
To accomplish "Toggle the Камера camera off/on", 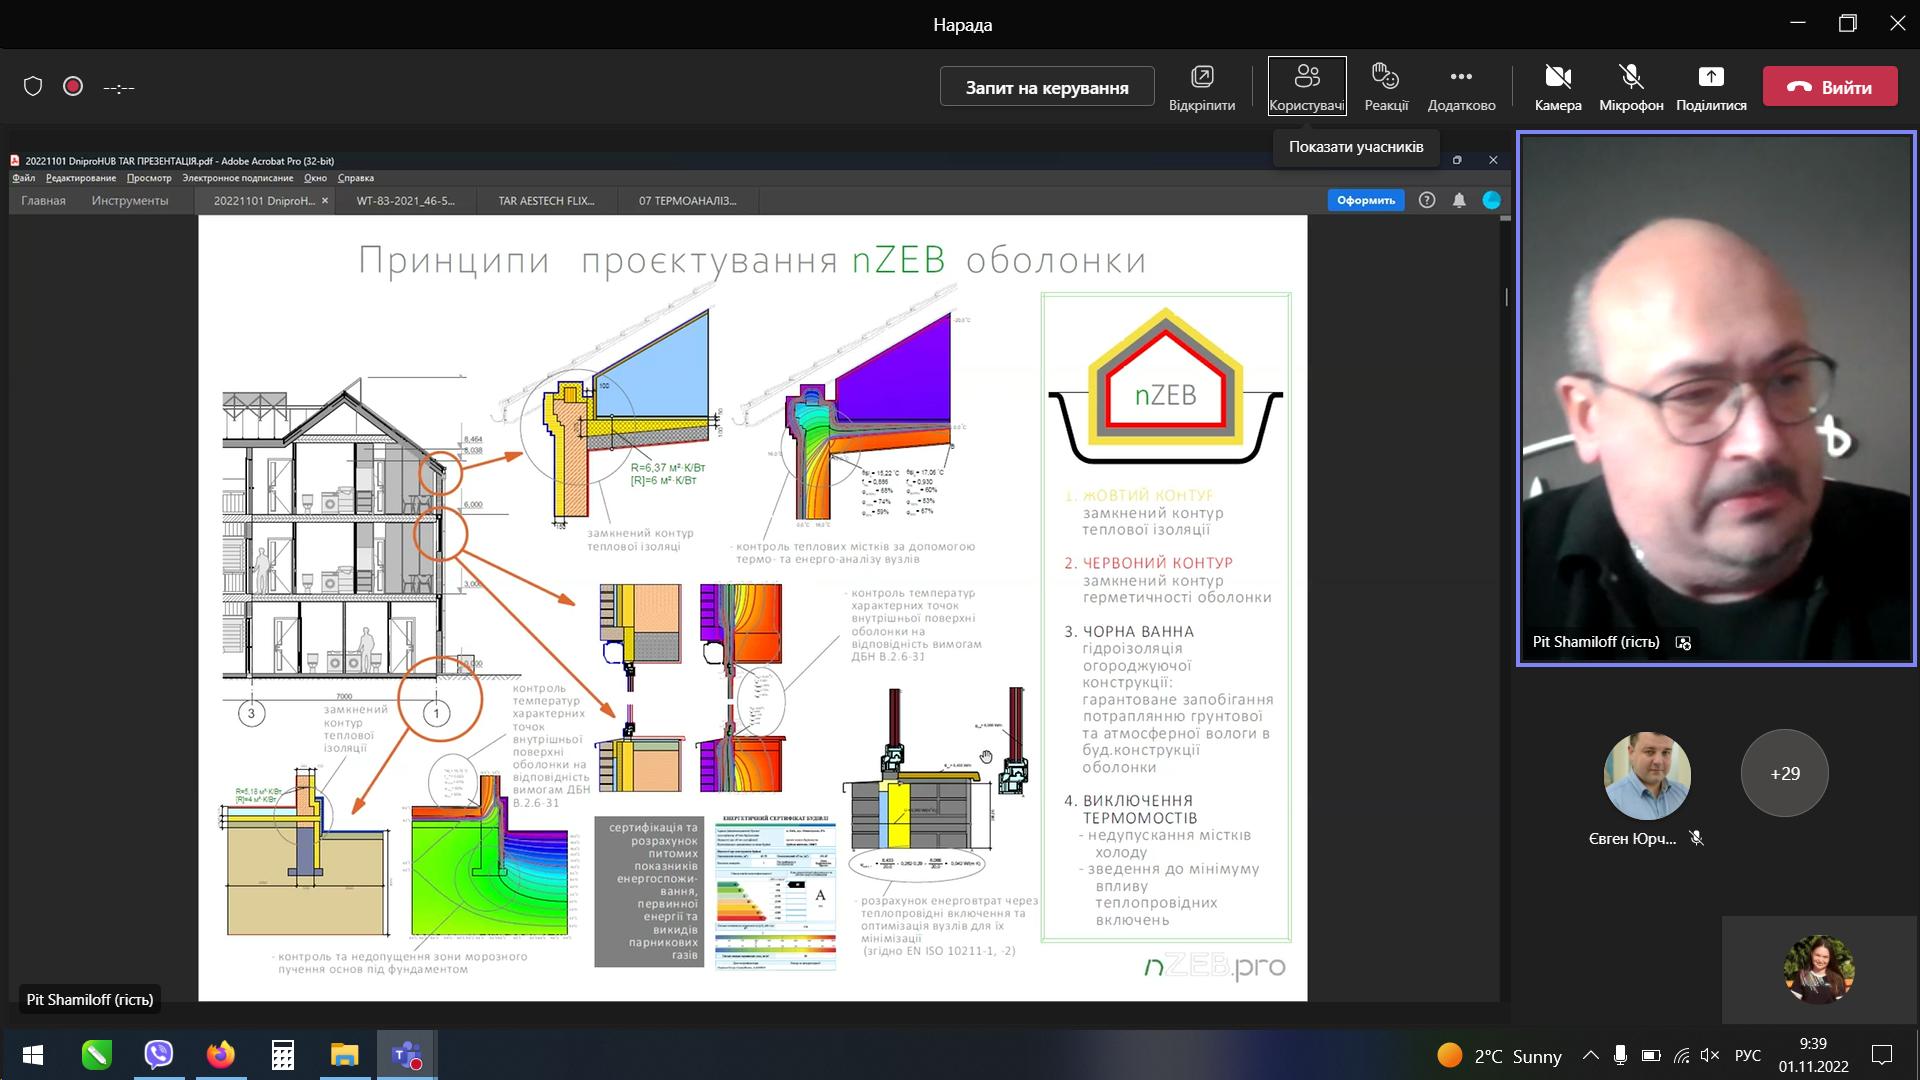I will pos(1558,86).
